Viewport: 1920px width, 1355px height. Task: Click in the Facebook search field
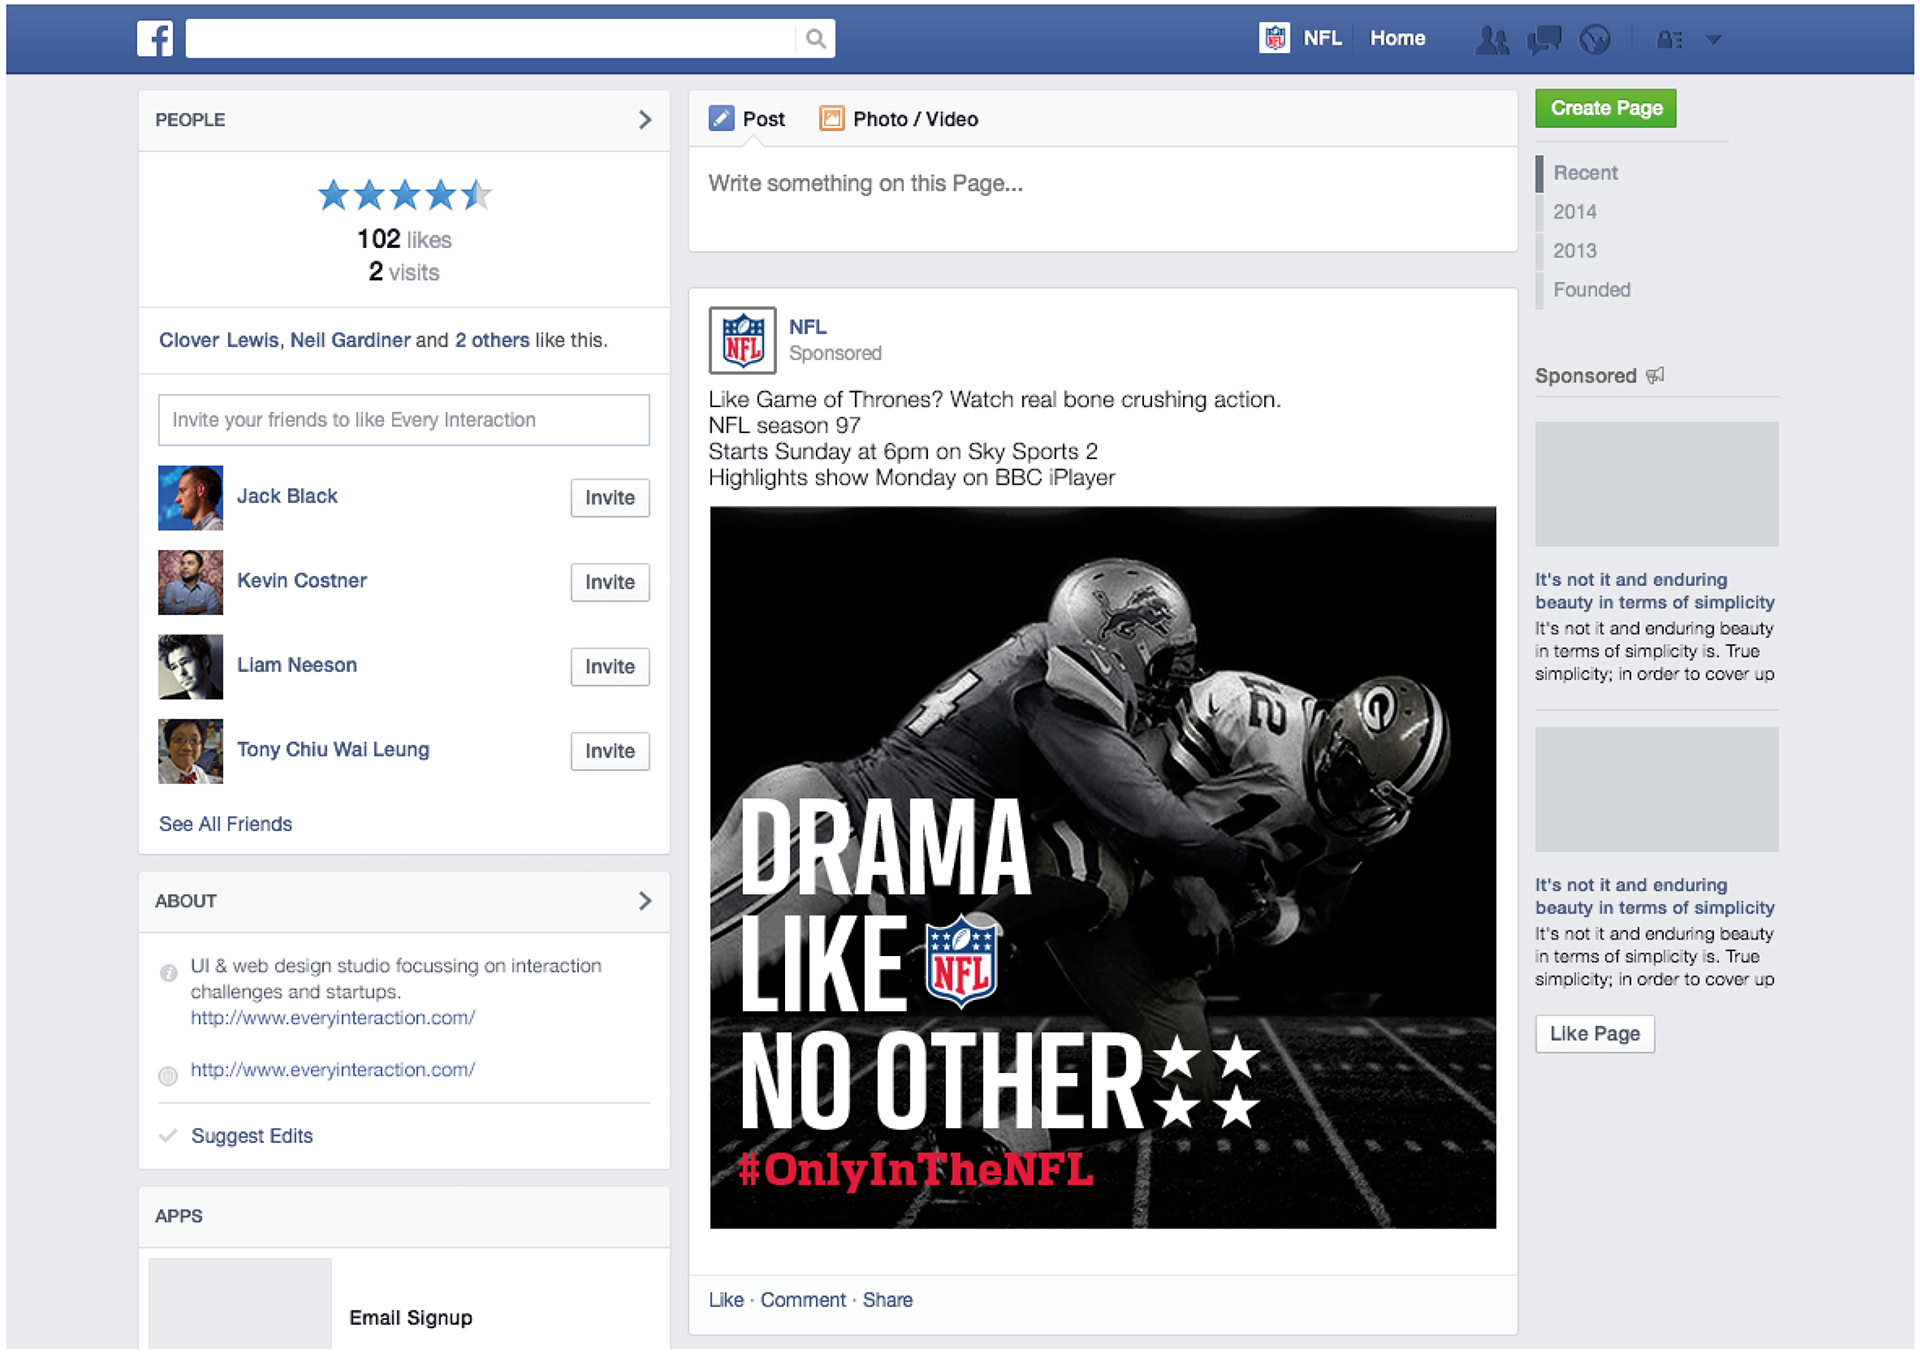492,39
